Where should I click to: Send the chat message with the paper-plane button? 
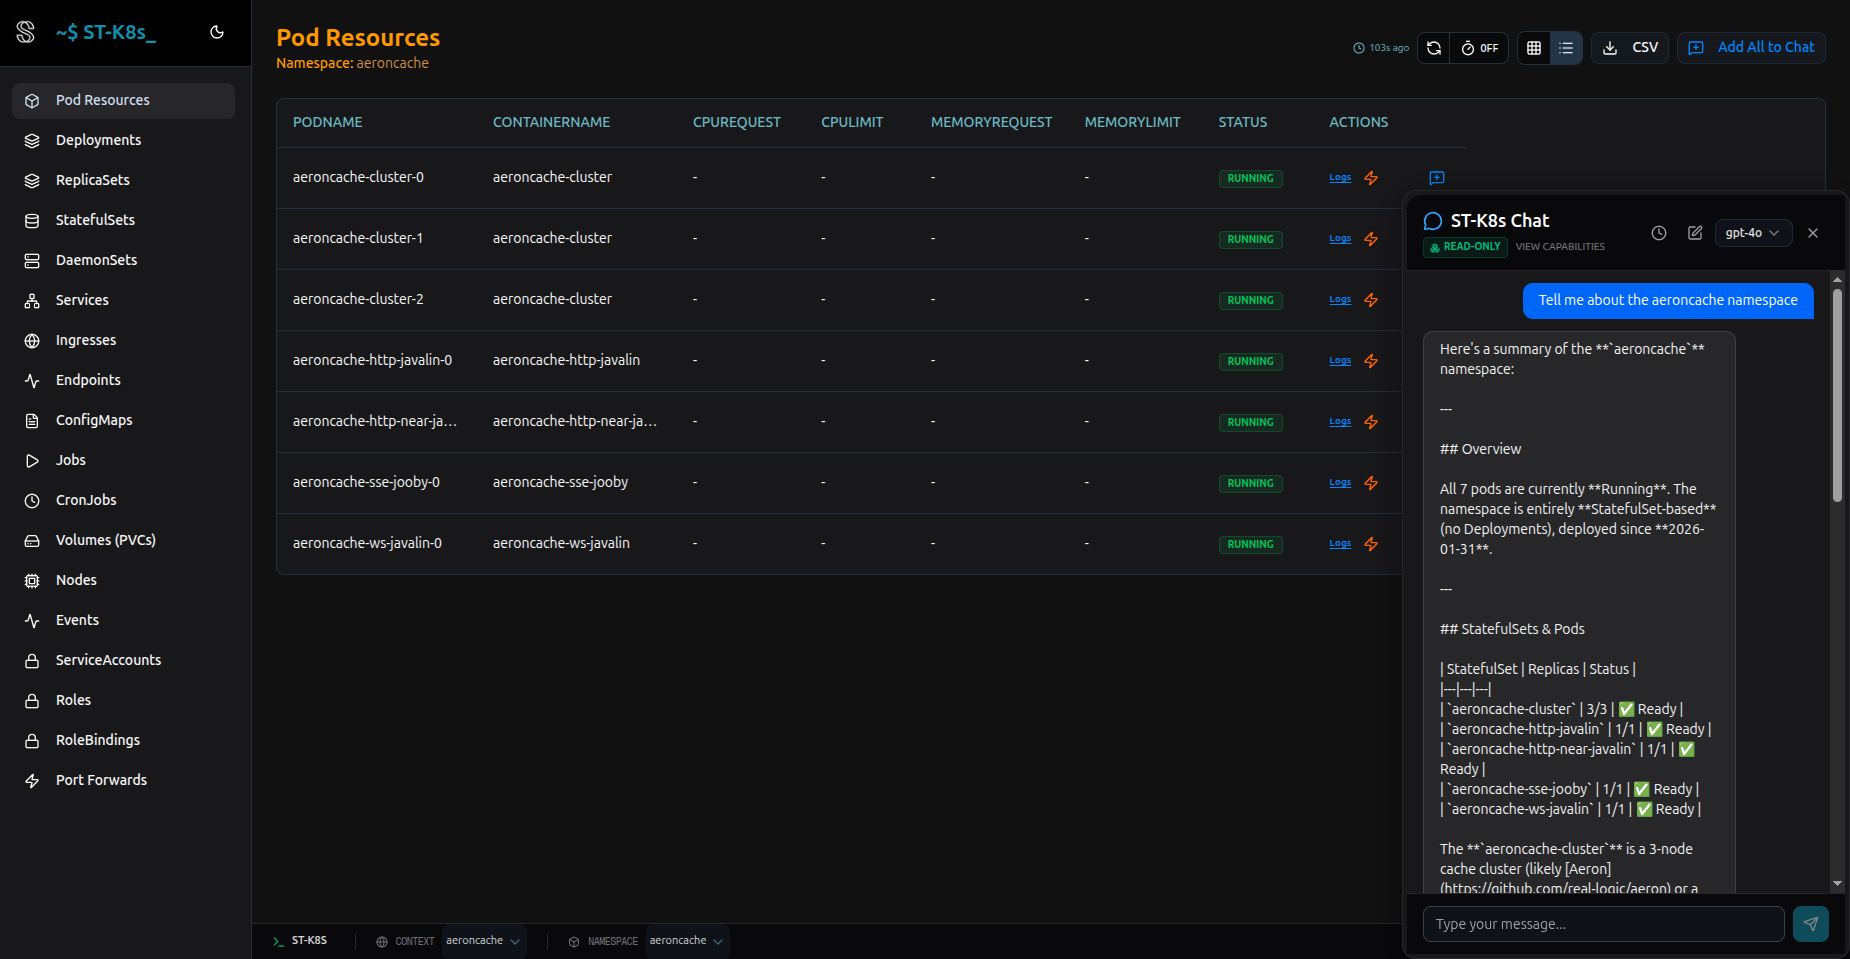pyautogui.click(x=1811, y=924)
